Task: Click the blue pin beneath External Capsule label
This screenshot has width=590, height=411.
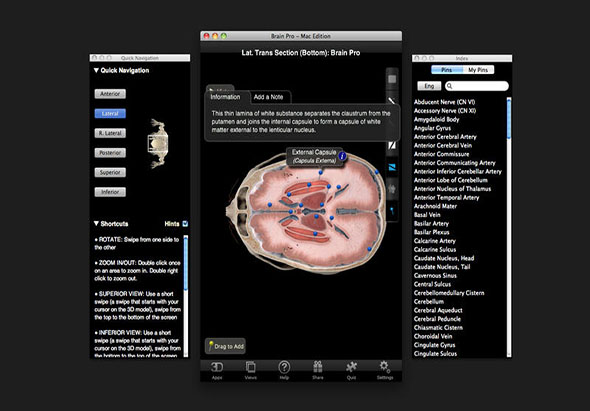Action: 321,172
